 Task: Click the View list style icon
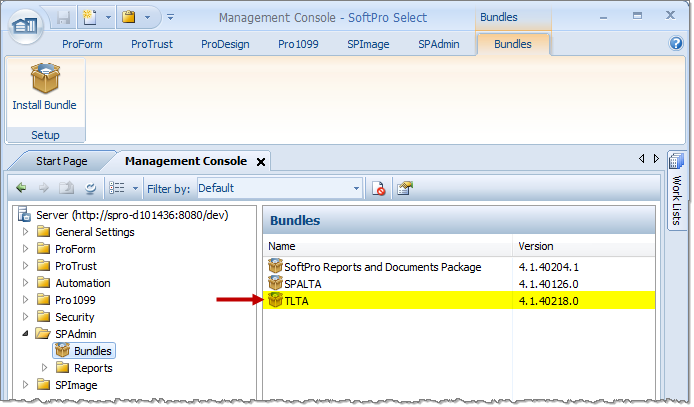point(117,188)
